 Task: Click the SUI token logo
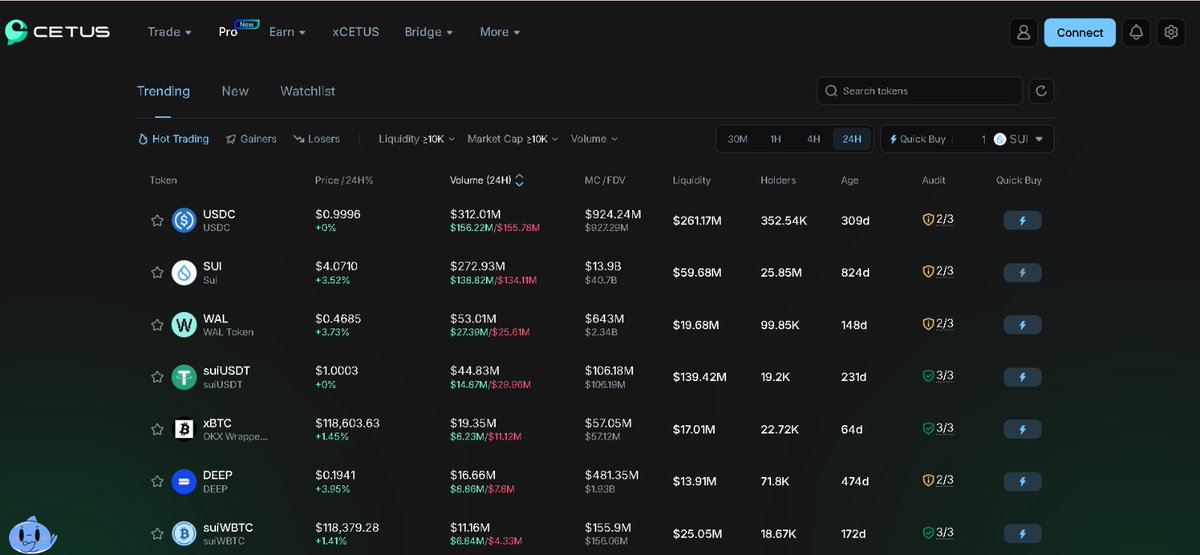point(184,272)
